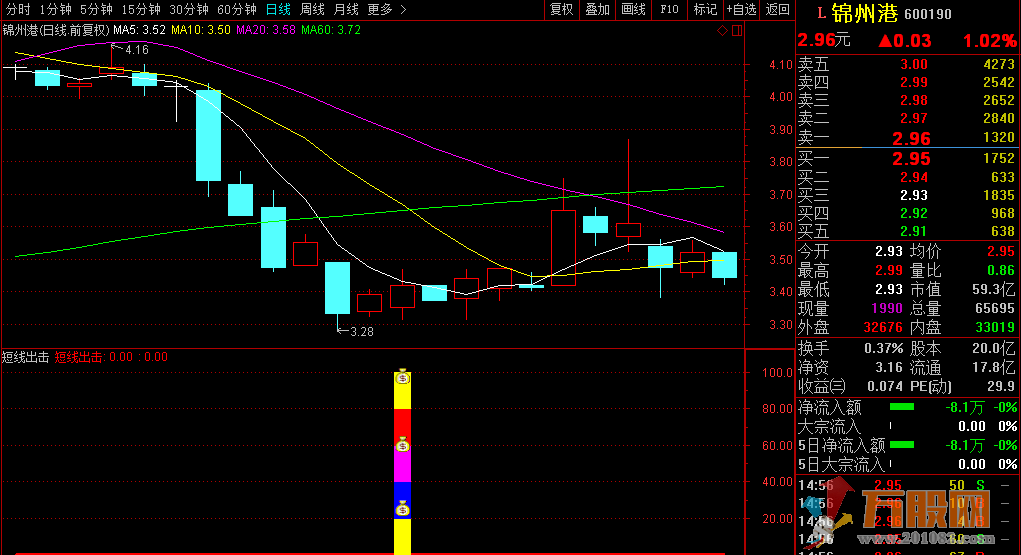The width and height of the screenshot is (1021, 555).
Task: Select the 5分钟 period tab
Action: pos(96,9)
